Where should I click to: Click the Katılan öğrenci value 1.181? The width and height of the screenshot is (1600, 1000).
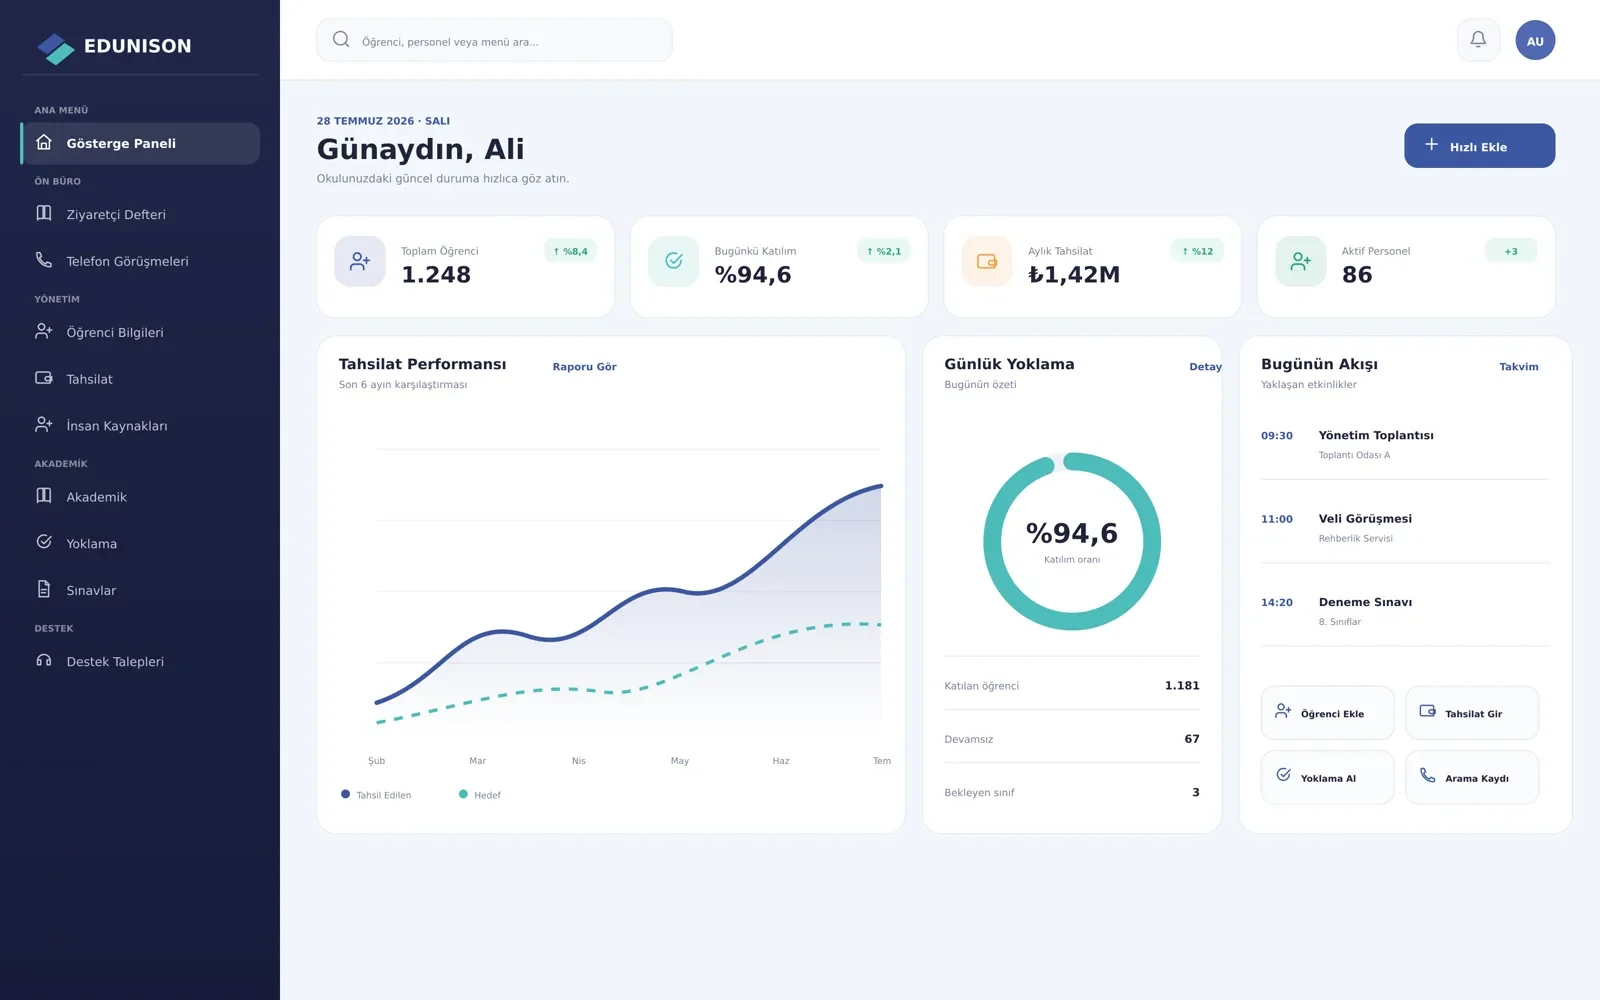1182,685
